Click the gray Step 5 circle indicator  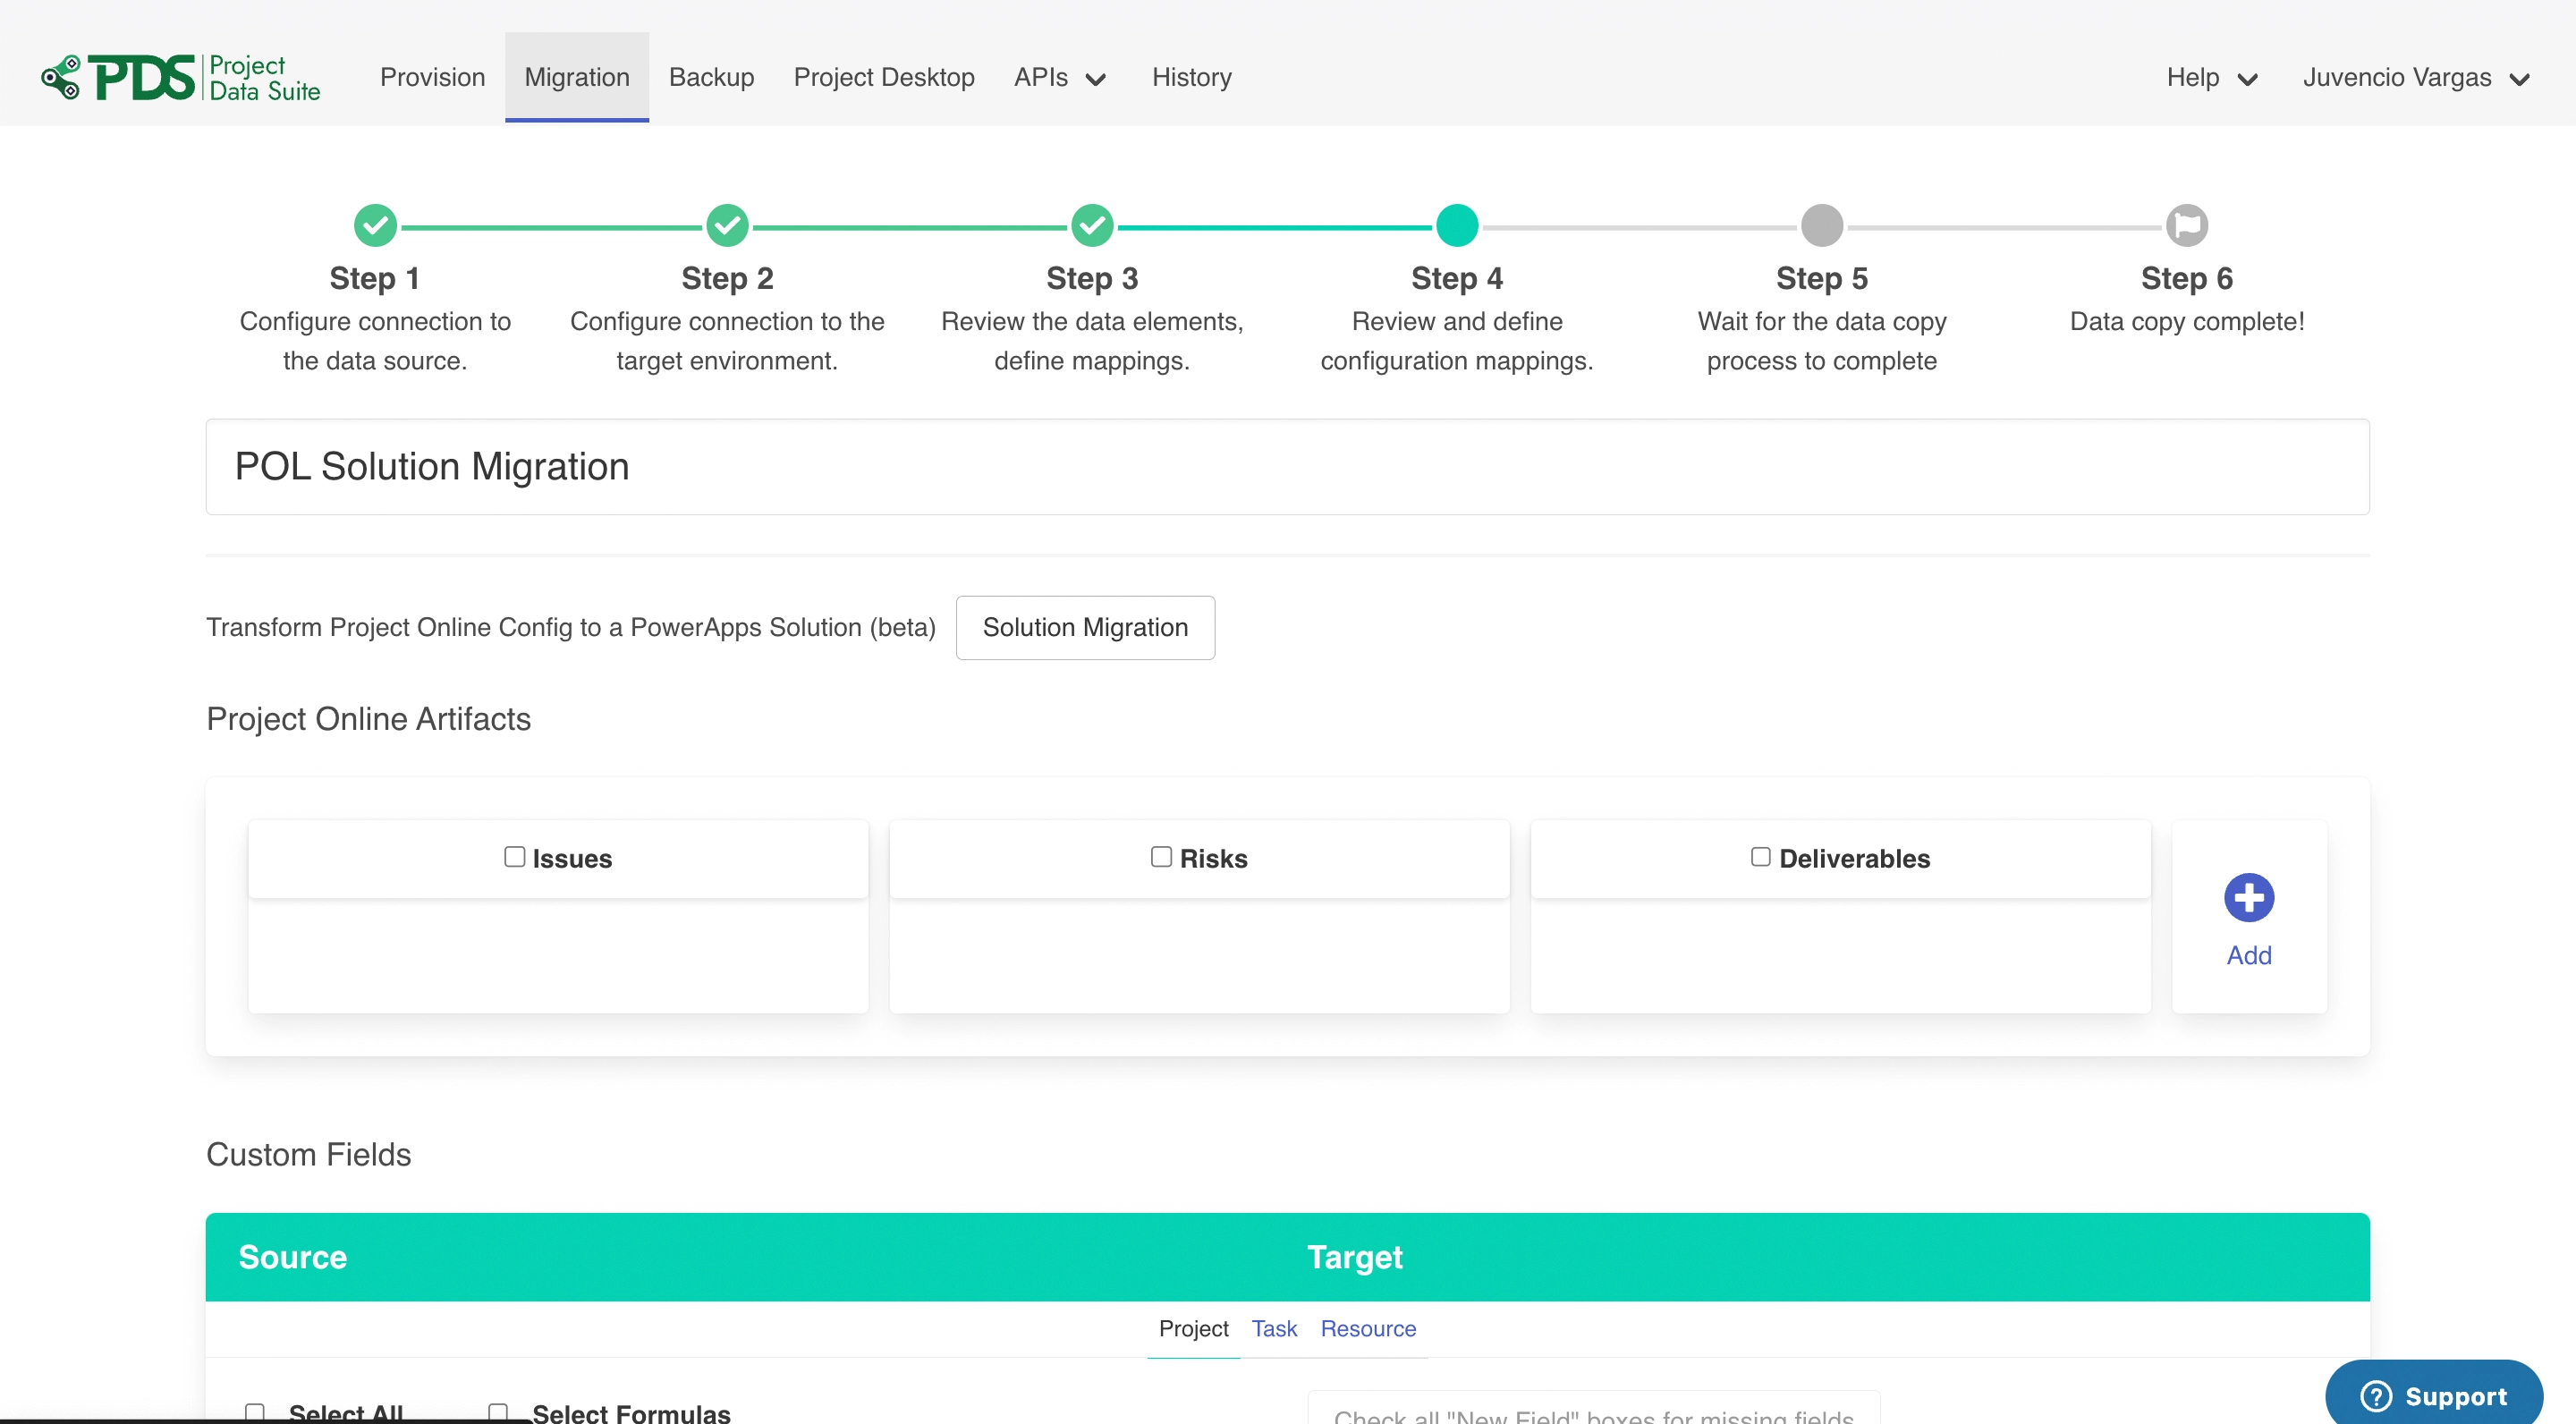[x=1821, y=225]
